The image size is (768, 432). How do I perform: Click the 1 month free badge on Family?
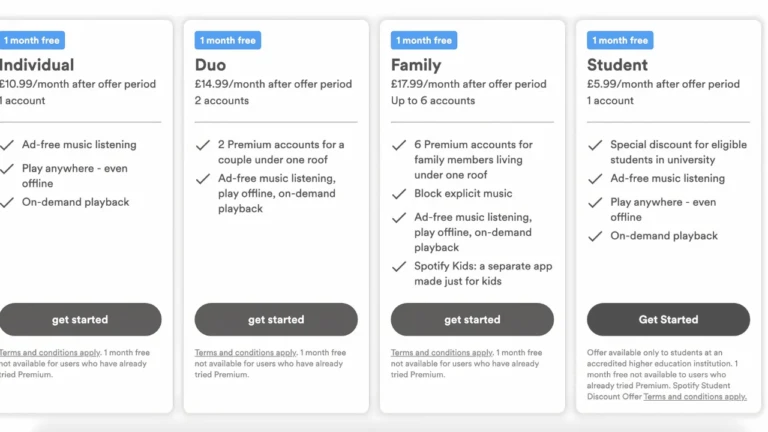click(424, 41)
